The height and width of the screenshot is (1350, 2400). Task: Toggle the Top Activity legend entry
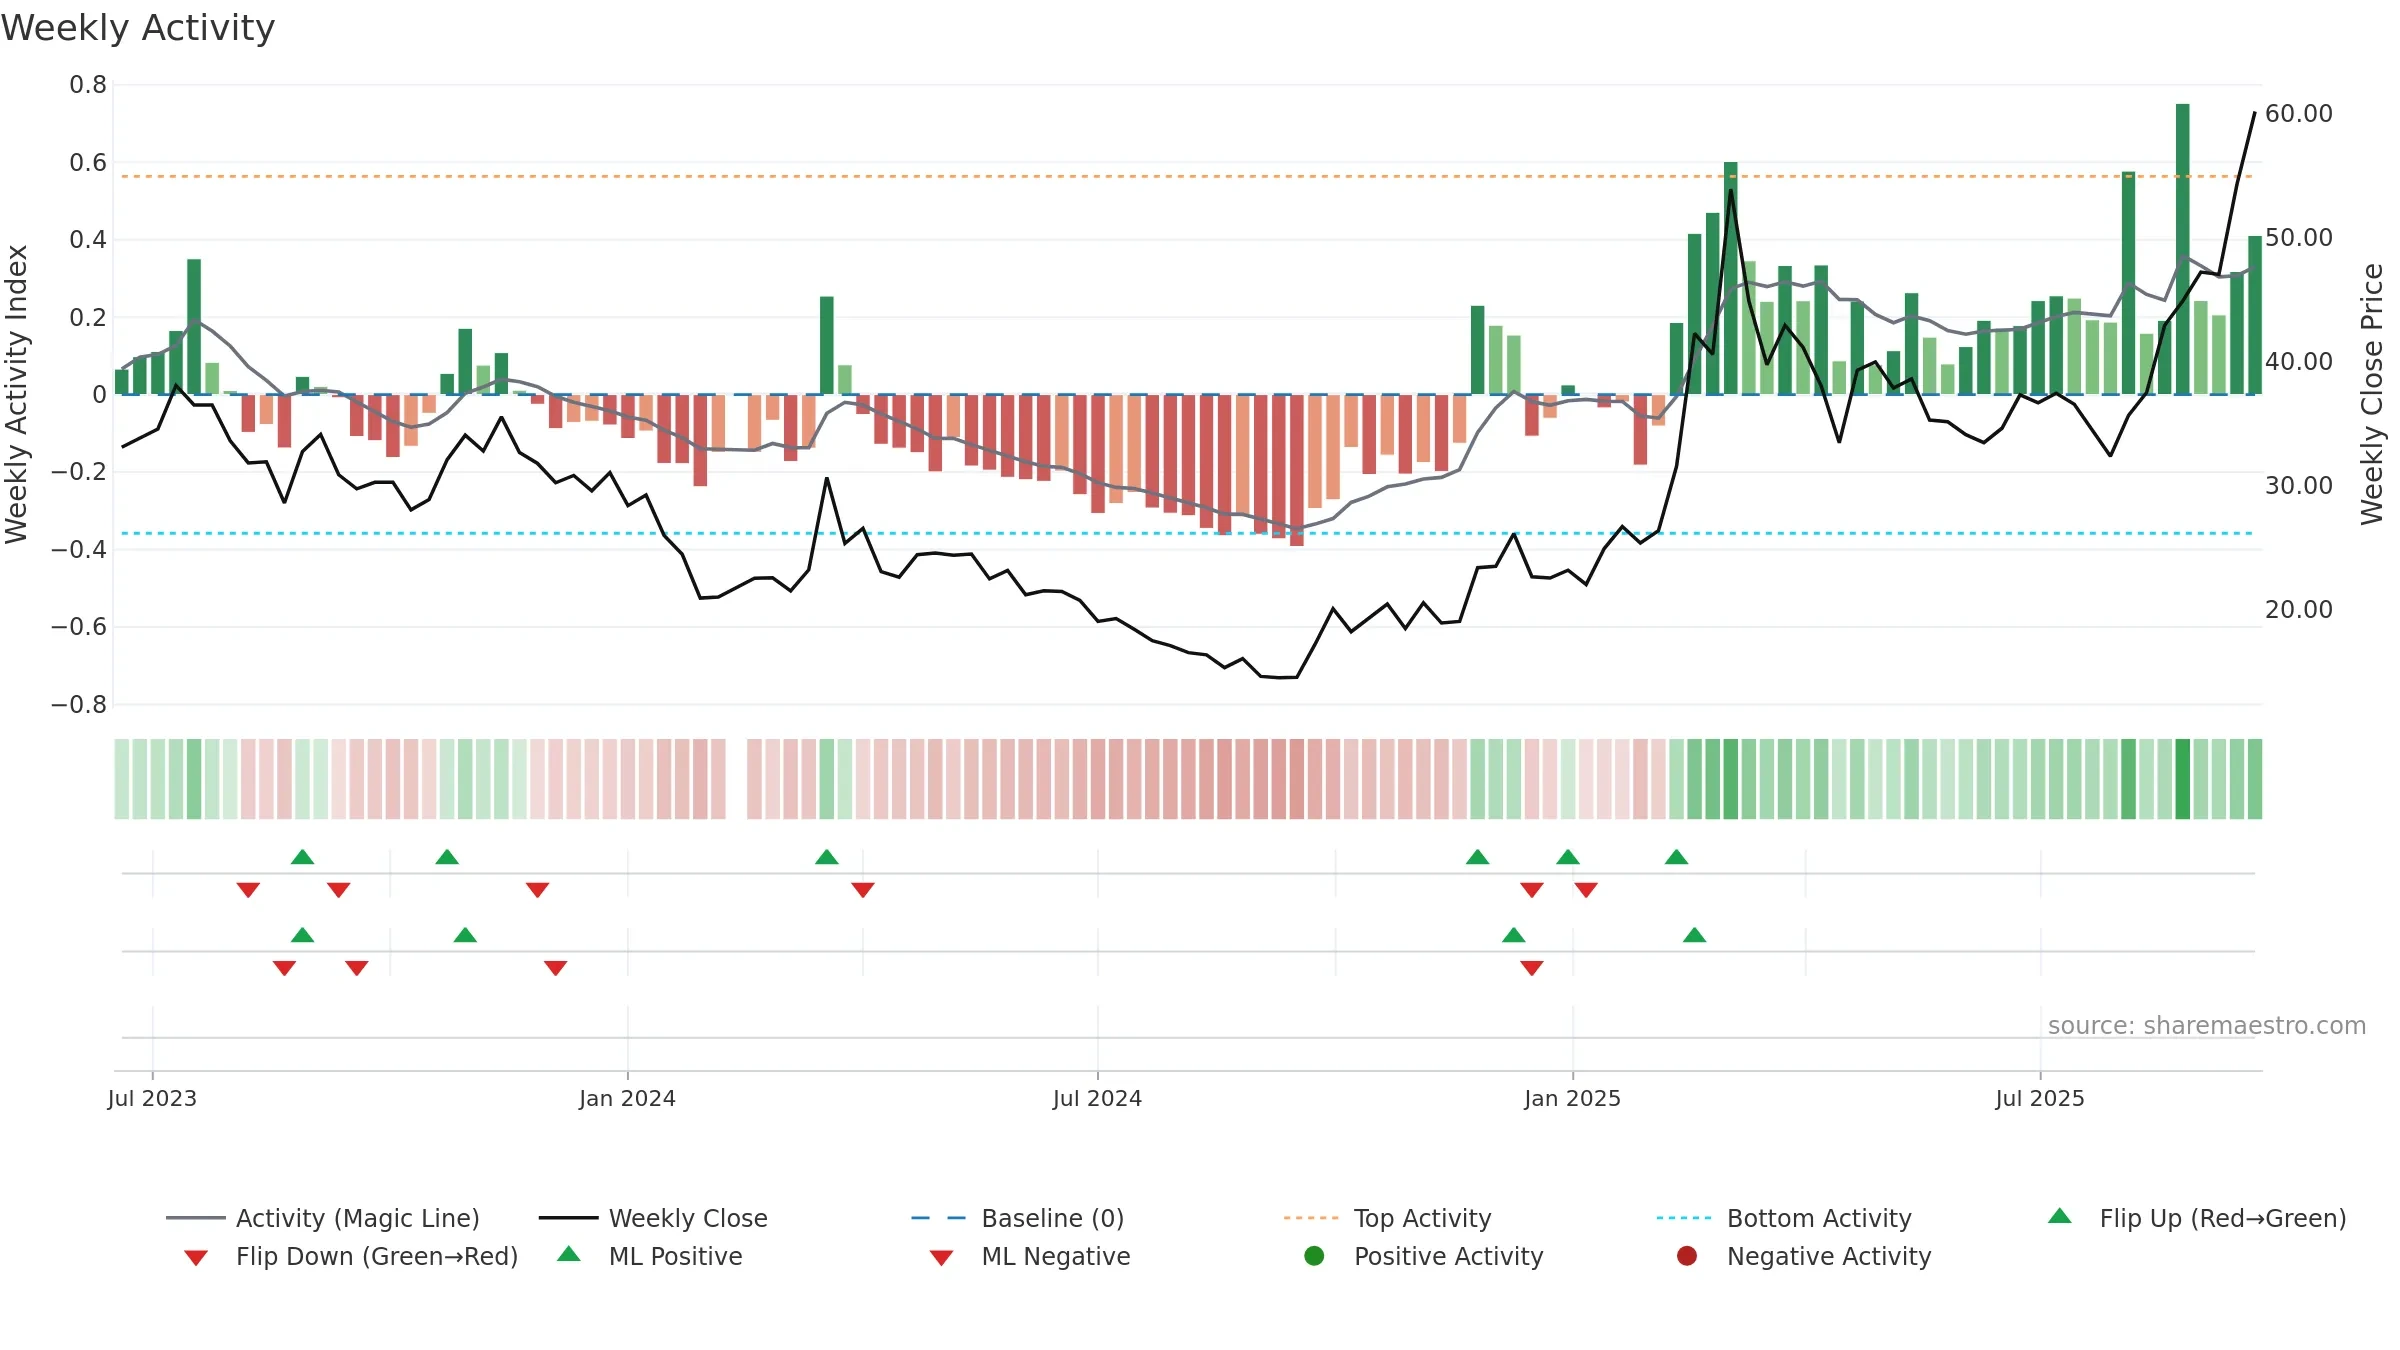click(1387, 1218)
